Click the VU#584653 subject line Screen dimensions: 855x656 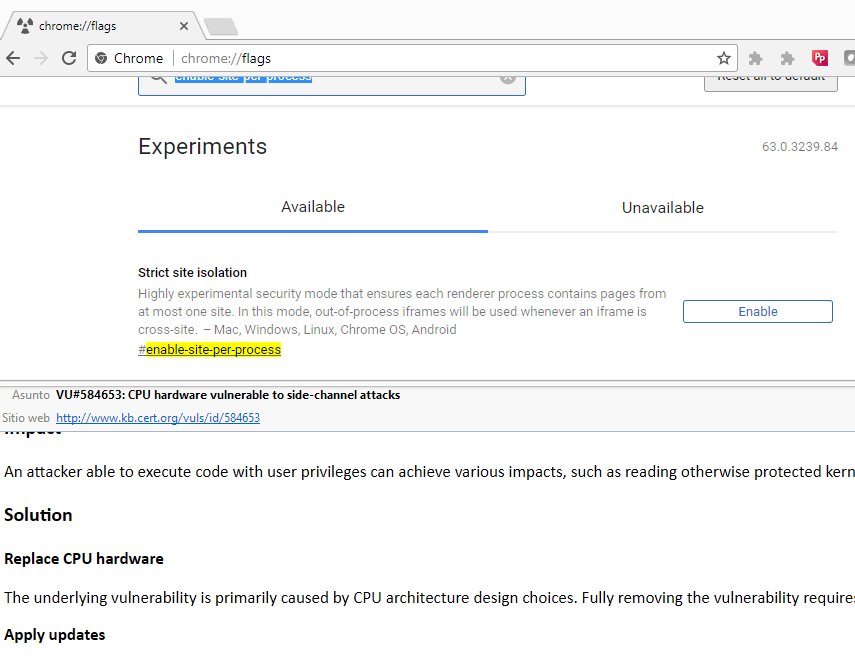tap(228, 395)
